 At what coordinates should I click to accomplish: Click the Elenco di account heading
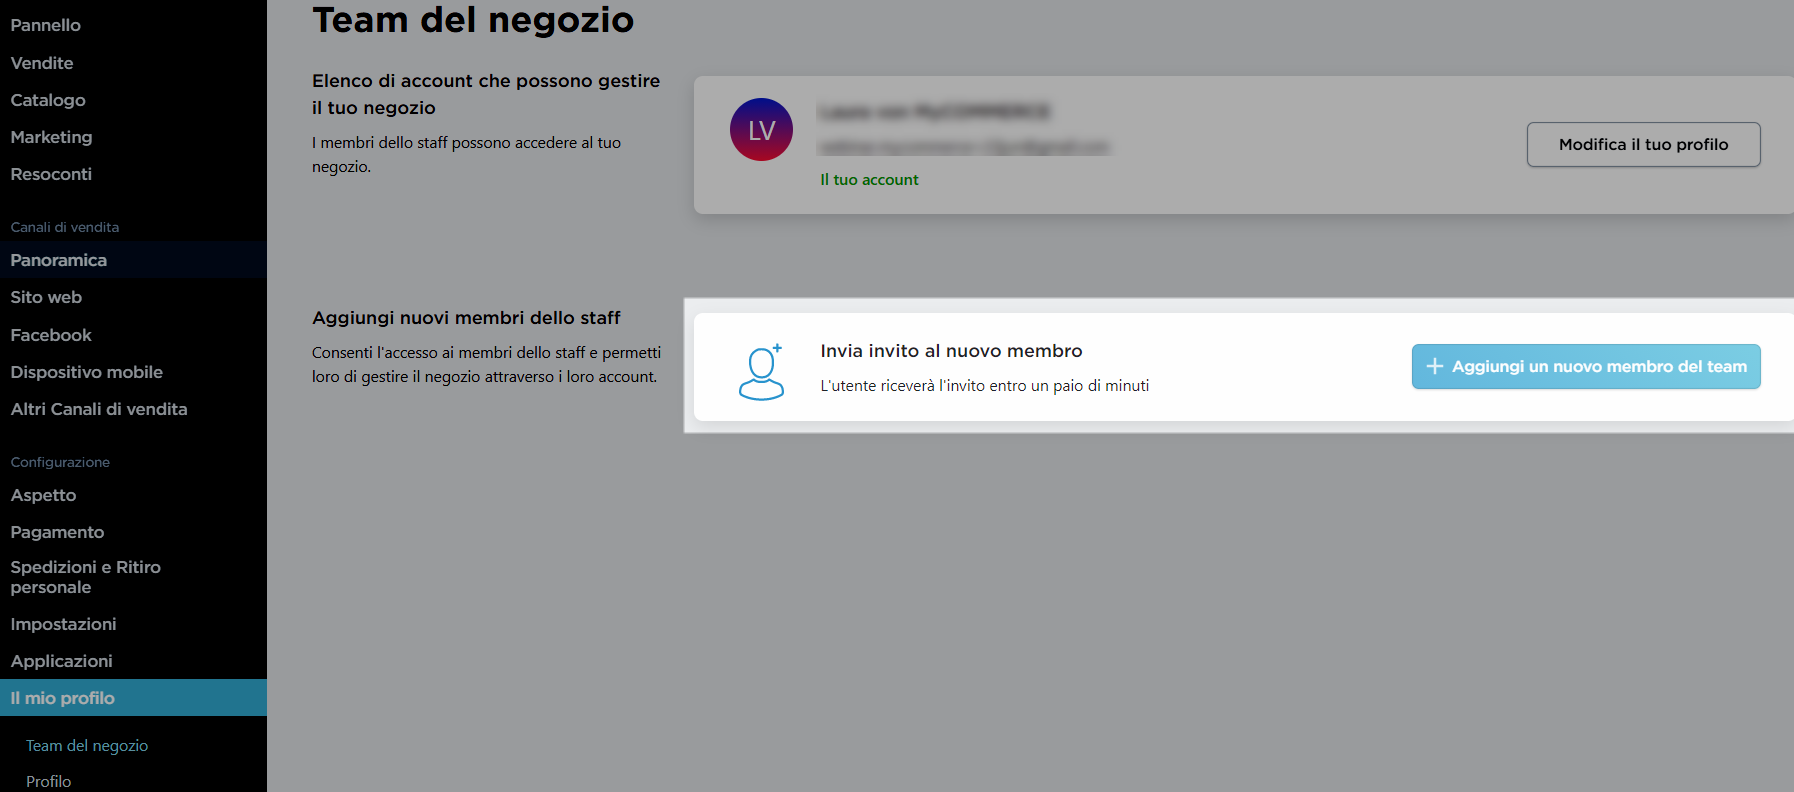(x=486, y=94)
